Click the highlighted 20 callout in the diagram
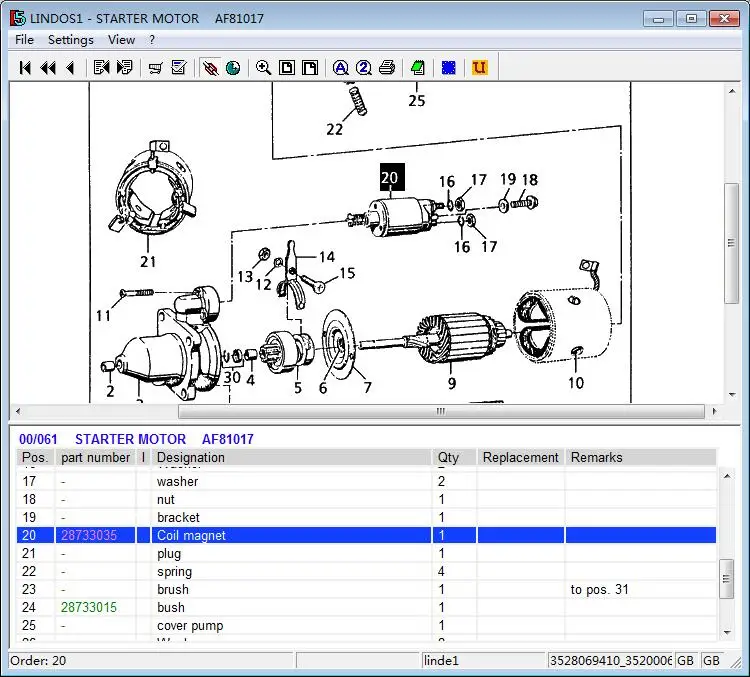The width and height of the screenshot is (750, 677). point(392,177)
